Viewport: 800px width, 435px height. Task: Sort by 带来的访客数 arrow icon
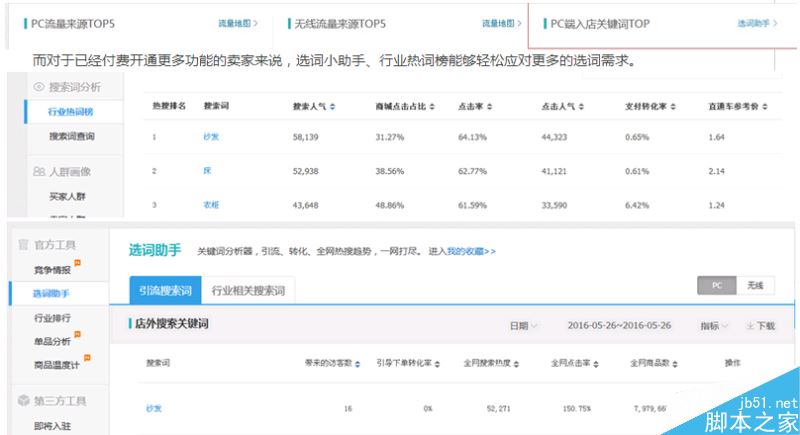pos(356,362)
